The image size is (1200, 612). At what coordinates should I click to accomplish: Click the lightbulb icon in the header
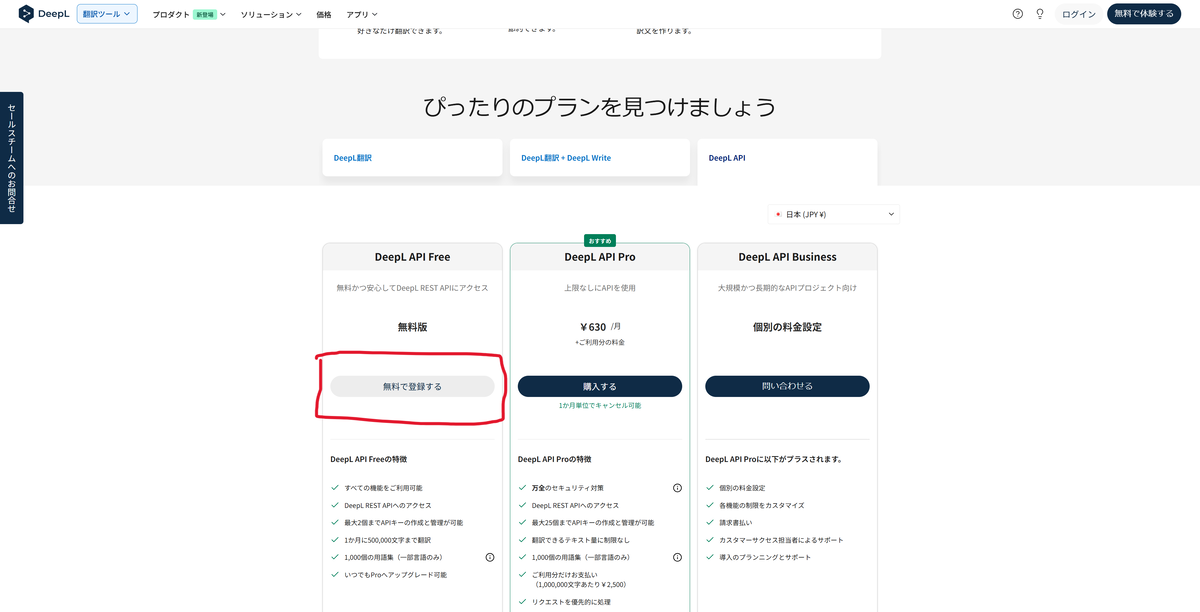click(x=1040, y=14)
